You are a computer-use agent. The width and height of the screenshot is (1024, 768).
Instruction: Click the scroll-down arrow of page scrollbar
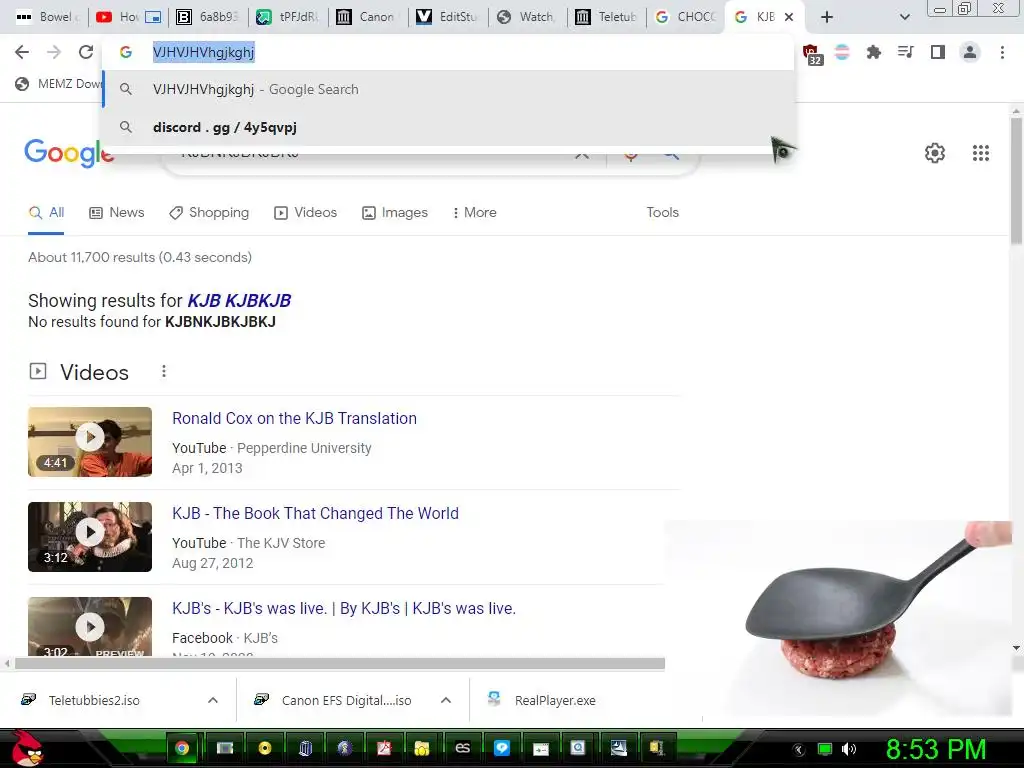tap(1016, 648)
